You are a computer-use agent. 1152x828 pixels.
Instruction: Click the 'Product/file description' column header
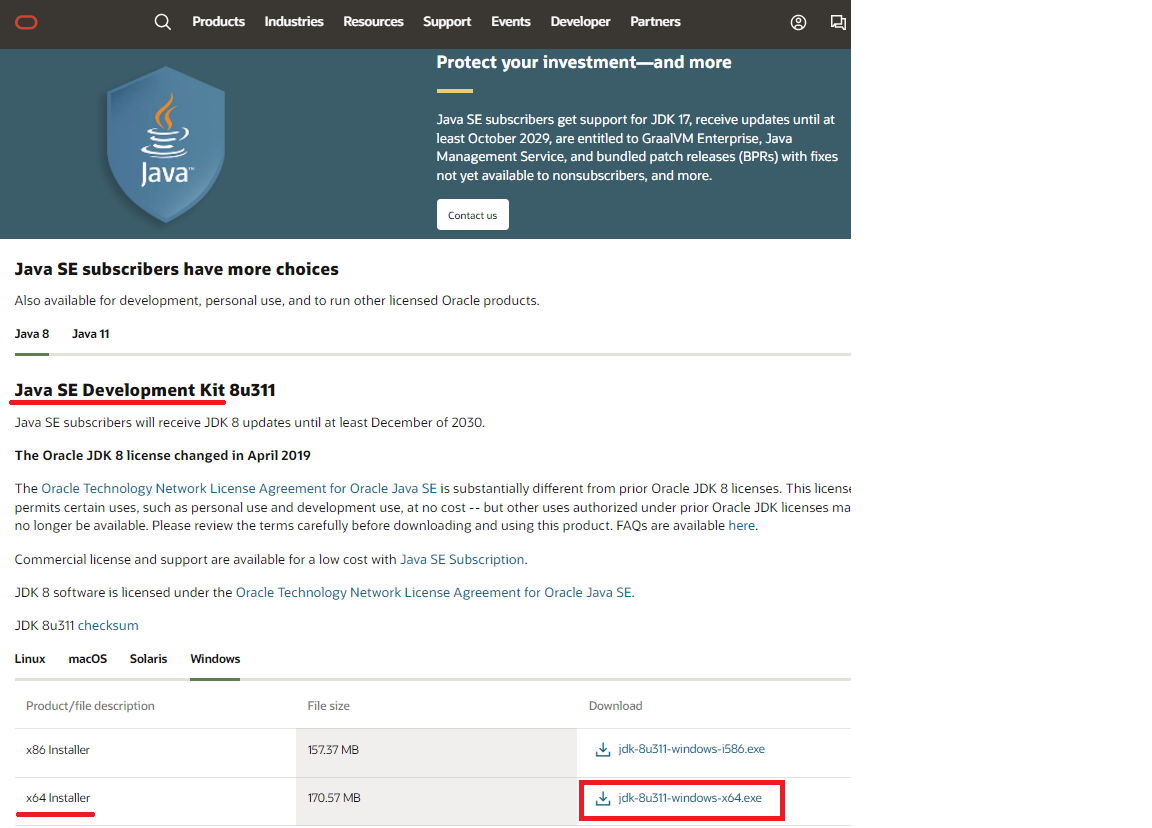point(90,706)
